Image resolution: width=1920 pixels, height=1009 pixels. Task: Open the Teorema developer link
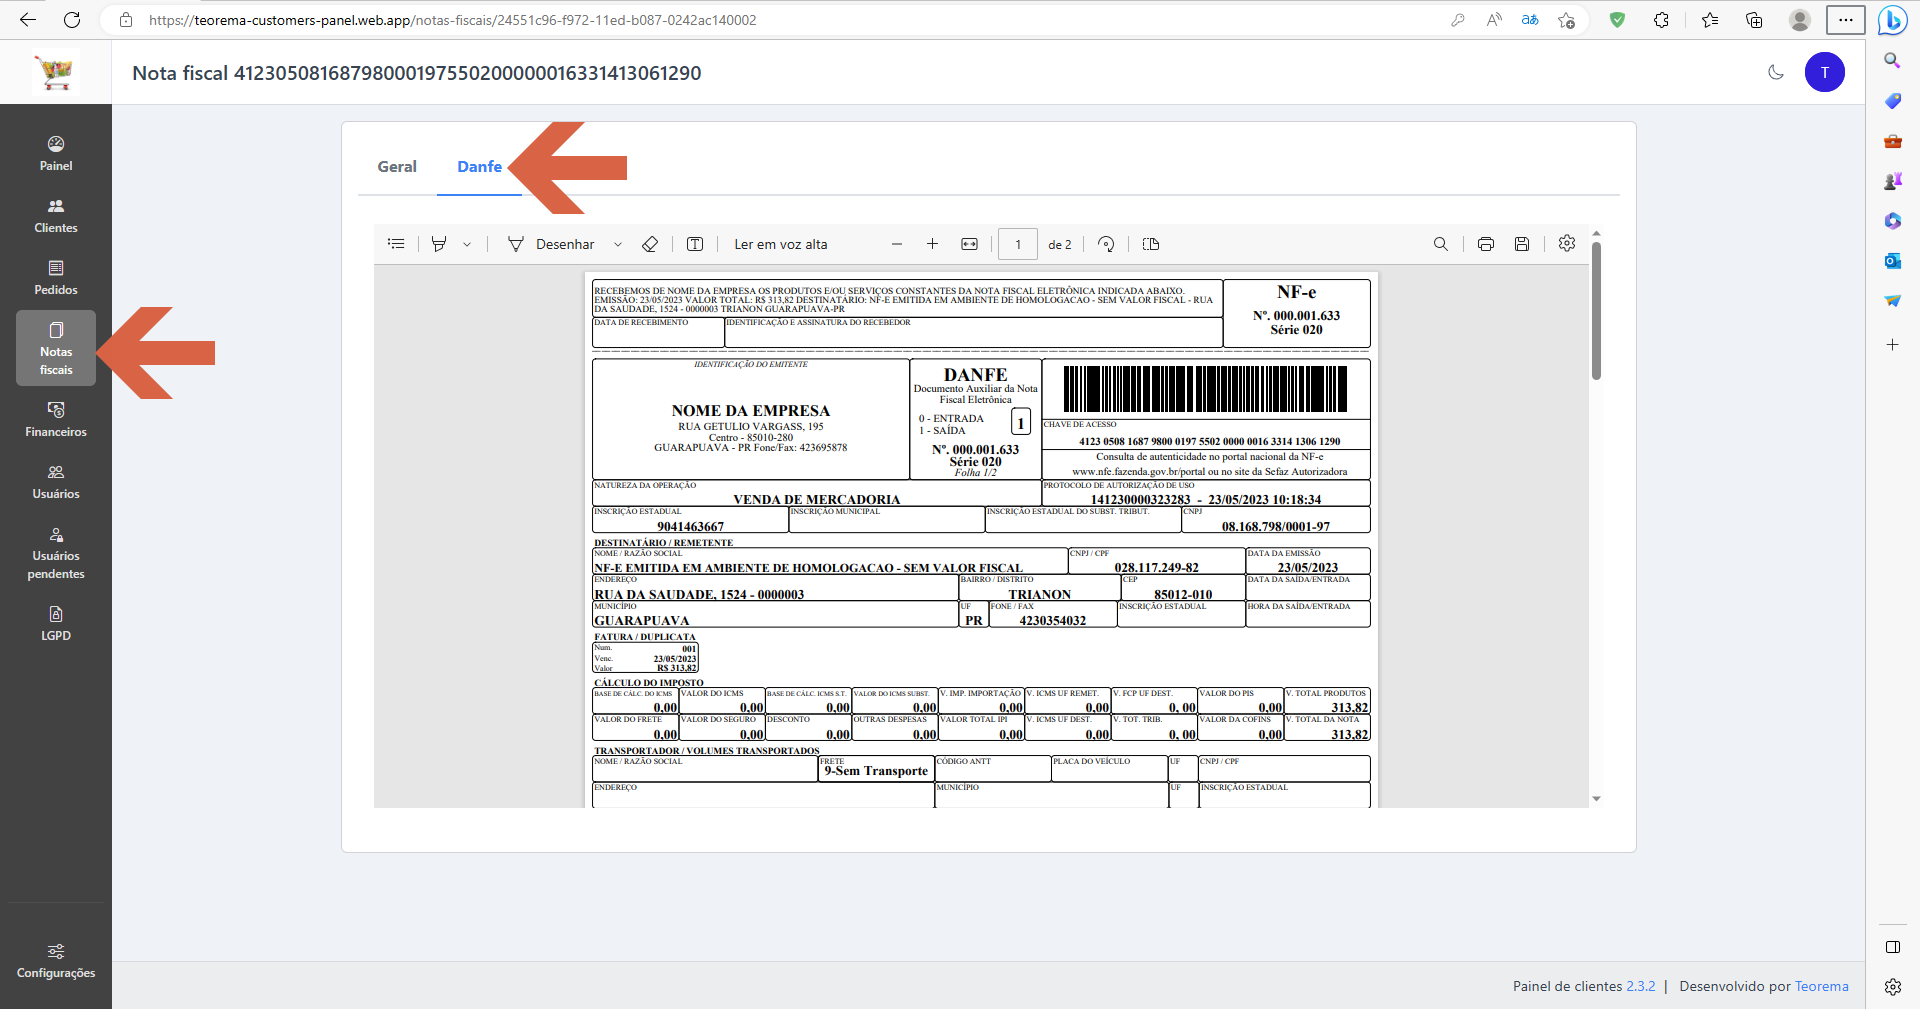click(1821, 986)
